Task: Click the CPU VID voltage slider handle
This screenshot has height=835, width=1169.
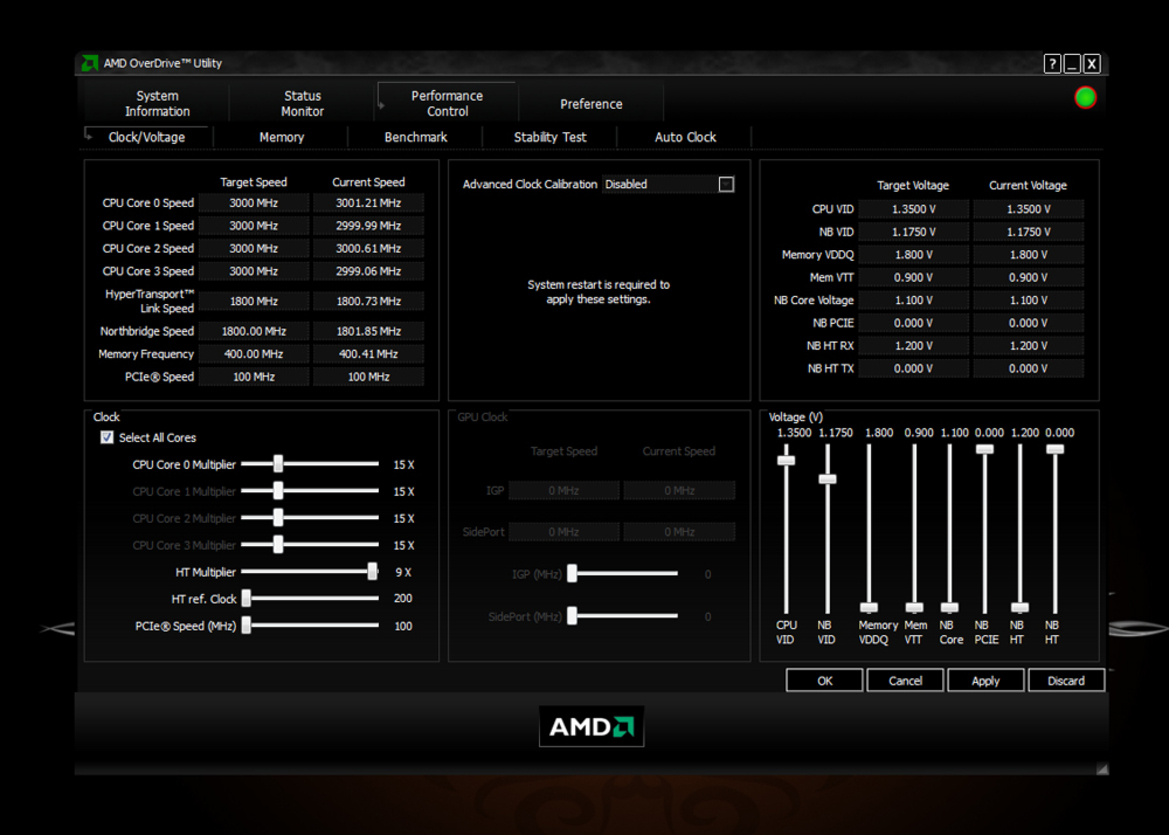Action: click(x=786, y=461)
